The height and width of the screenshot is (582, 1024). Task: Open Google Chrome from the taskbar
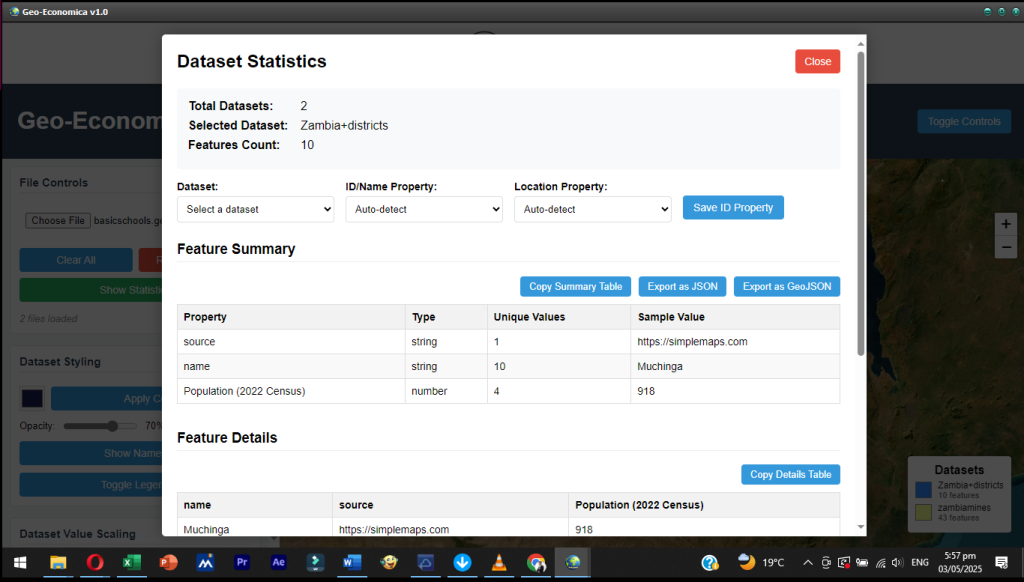tap(535, 562)
